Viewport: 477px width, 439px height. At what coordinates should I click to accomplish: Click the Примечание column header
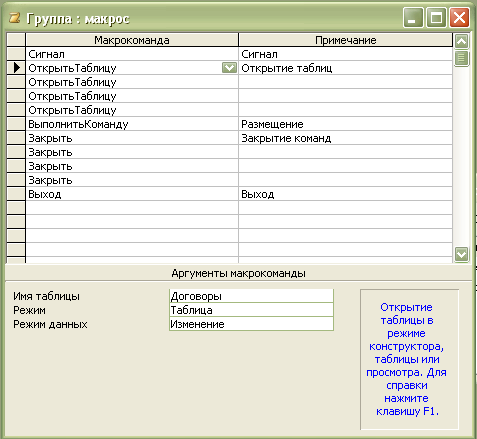(x=346, y=40)
